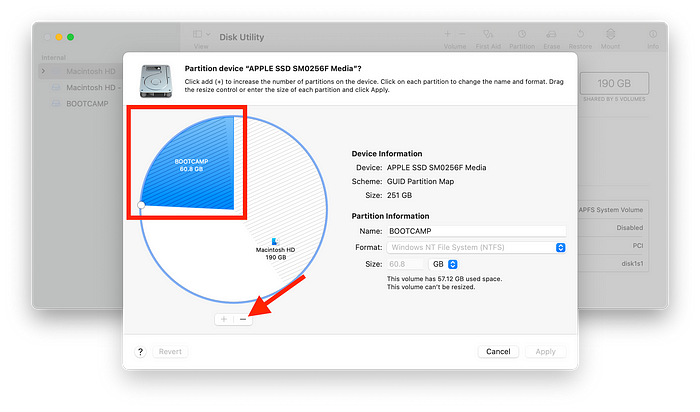
Task: Click the 'disk1s1' value in background window
Action: [x=632, y=263]
